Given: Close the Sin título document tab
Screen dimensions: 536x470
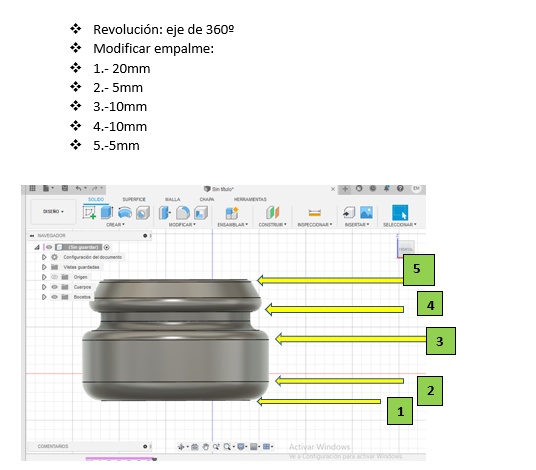Looking at the screenshot, I should tap(333, 189).
